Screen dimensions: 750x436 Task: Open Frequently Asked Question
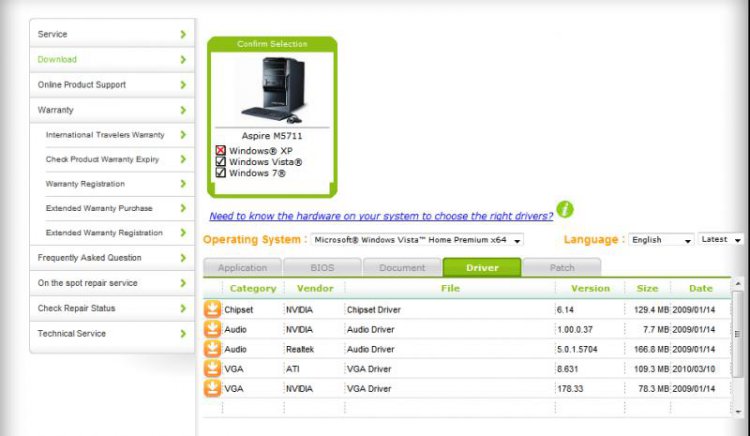click(x=112, y=258)
